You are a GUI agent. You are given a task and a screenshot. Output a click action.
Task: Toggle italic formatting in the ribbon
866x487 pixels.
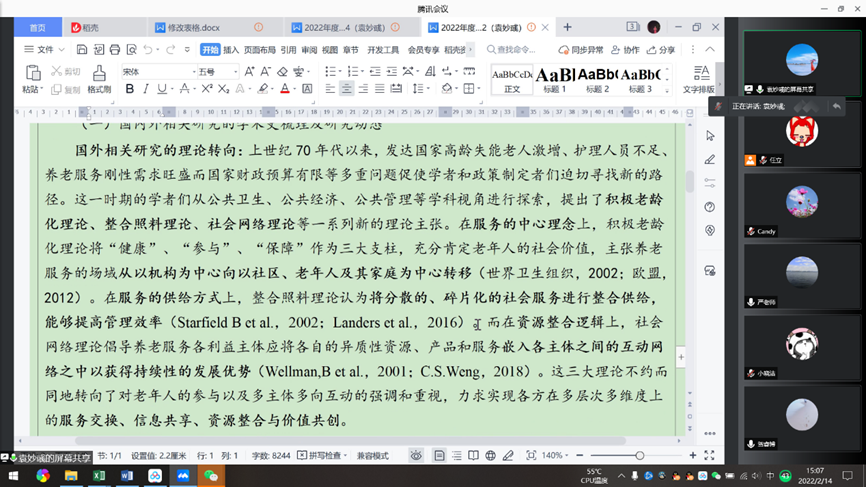click(x=147, y=89)
